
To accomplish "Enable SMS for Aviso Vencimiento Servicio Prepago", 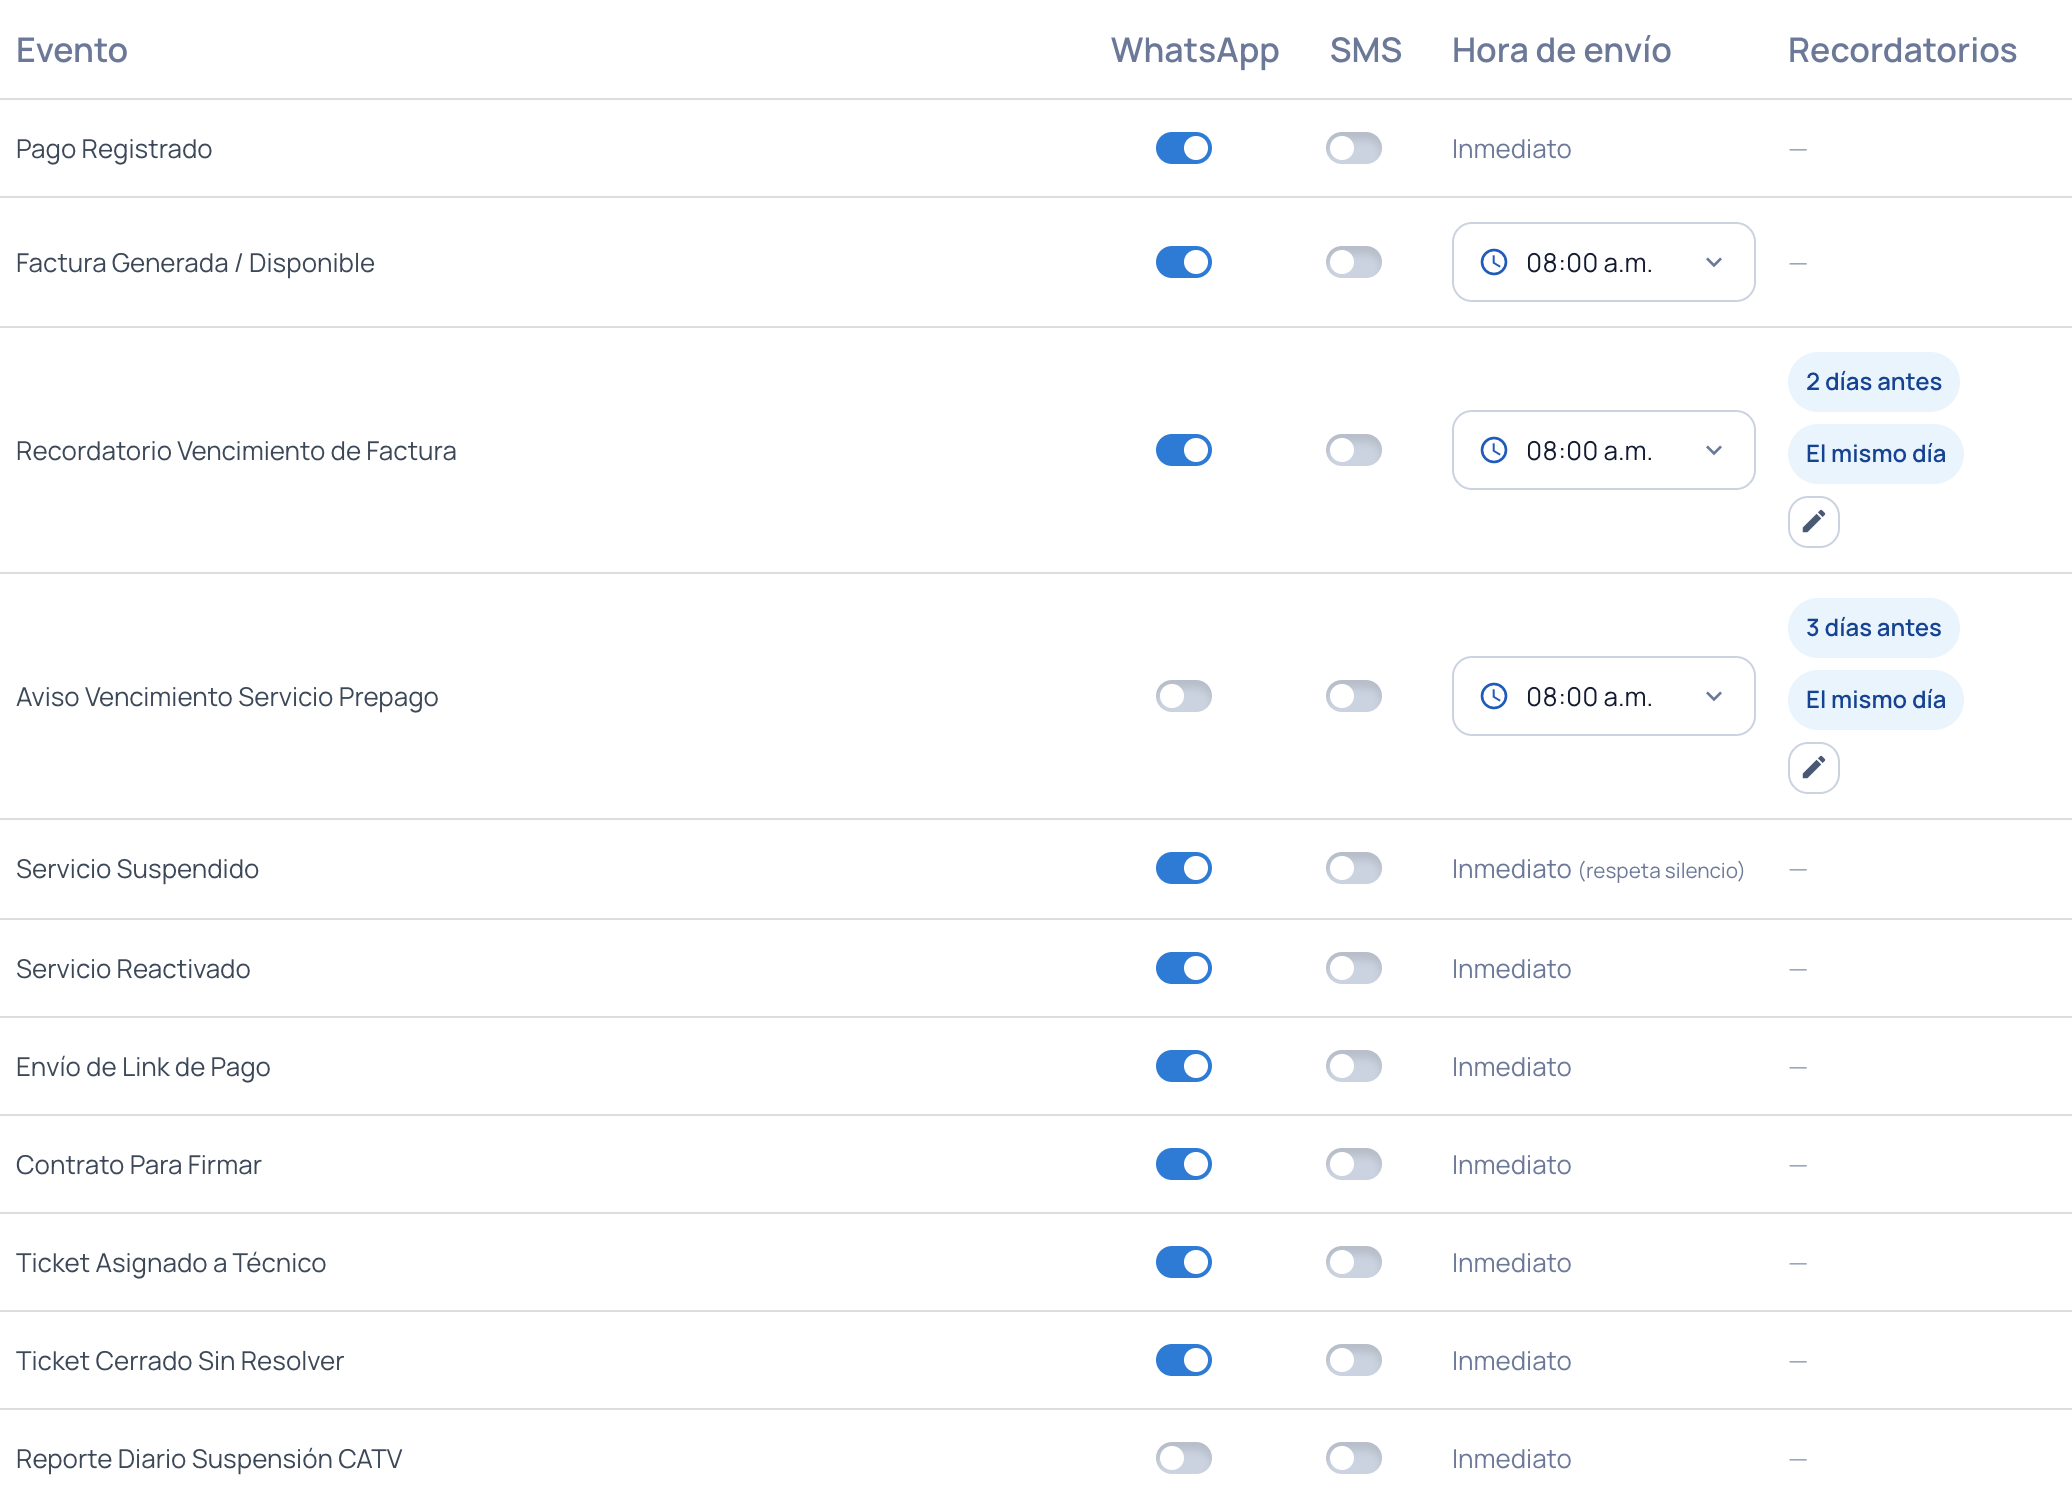I will (x=1353, y=696).
